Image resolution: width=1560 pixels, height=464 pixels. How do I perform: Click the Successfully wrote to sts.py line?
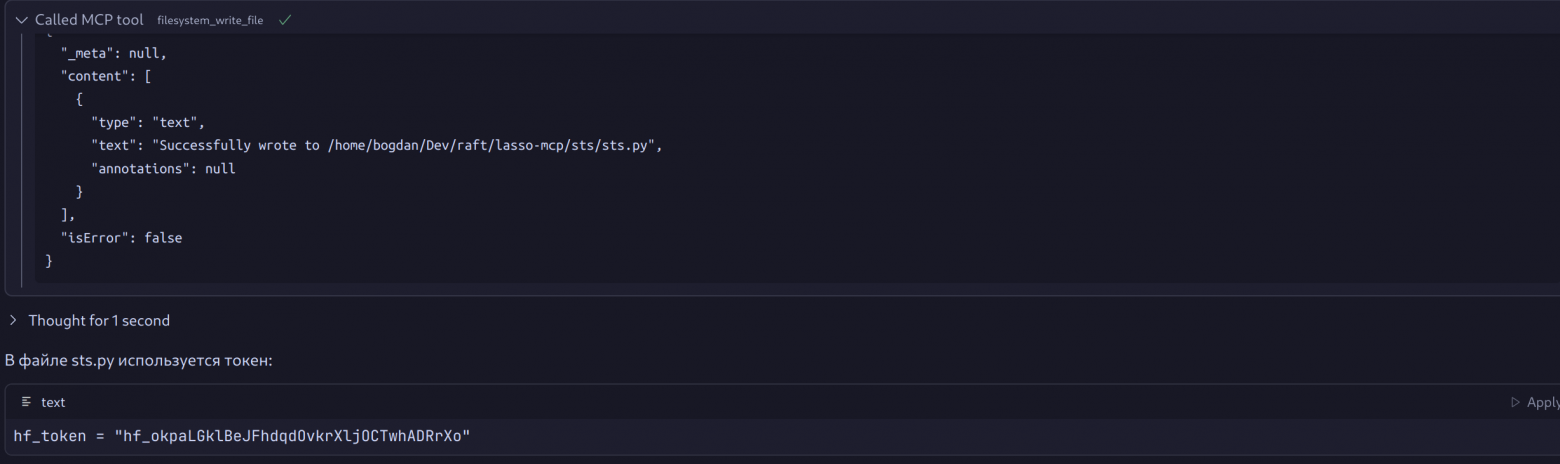(x=377, y=146)
